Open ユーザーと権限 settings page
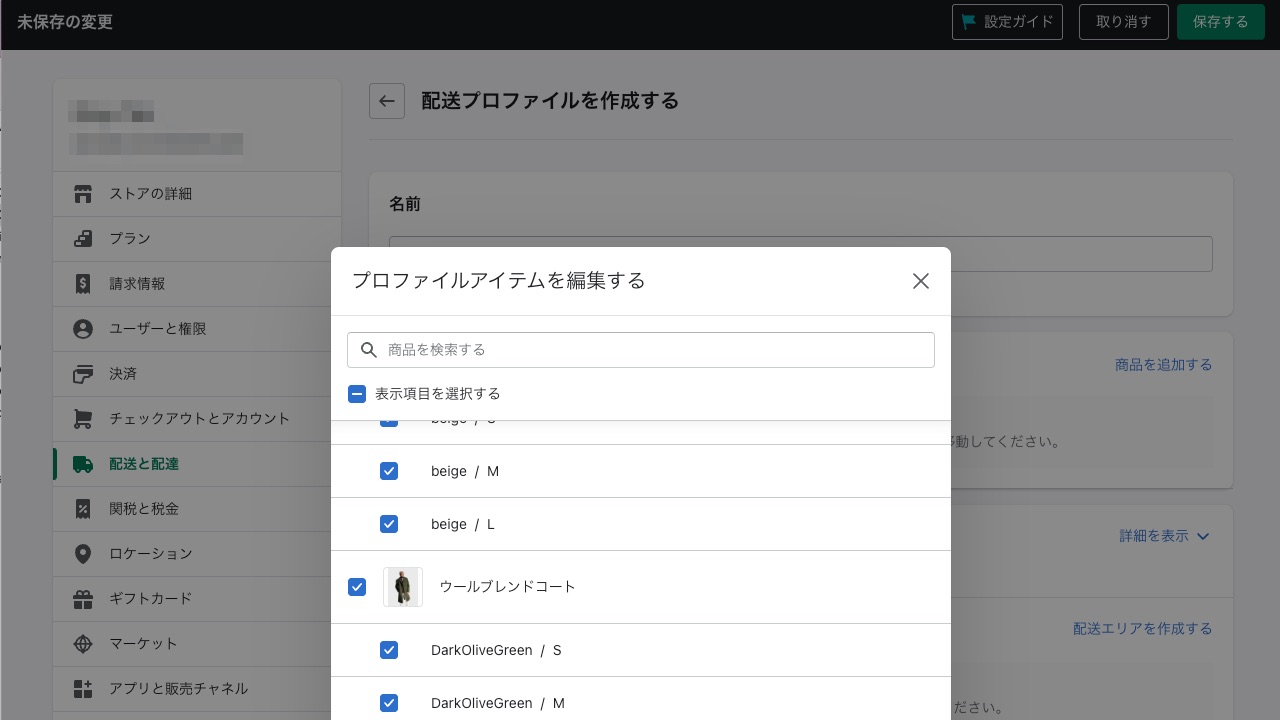 tap(197, 329)
